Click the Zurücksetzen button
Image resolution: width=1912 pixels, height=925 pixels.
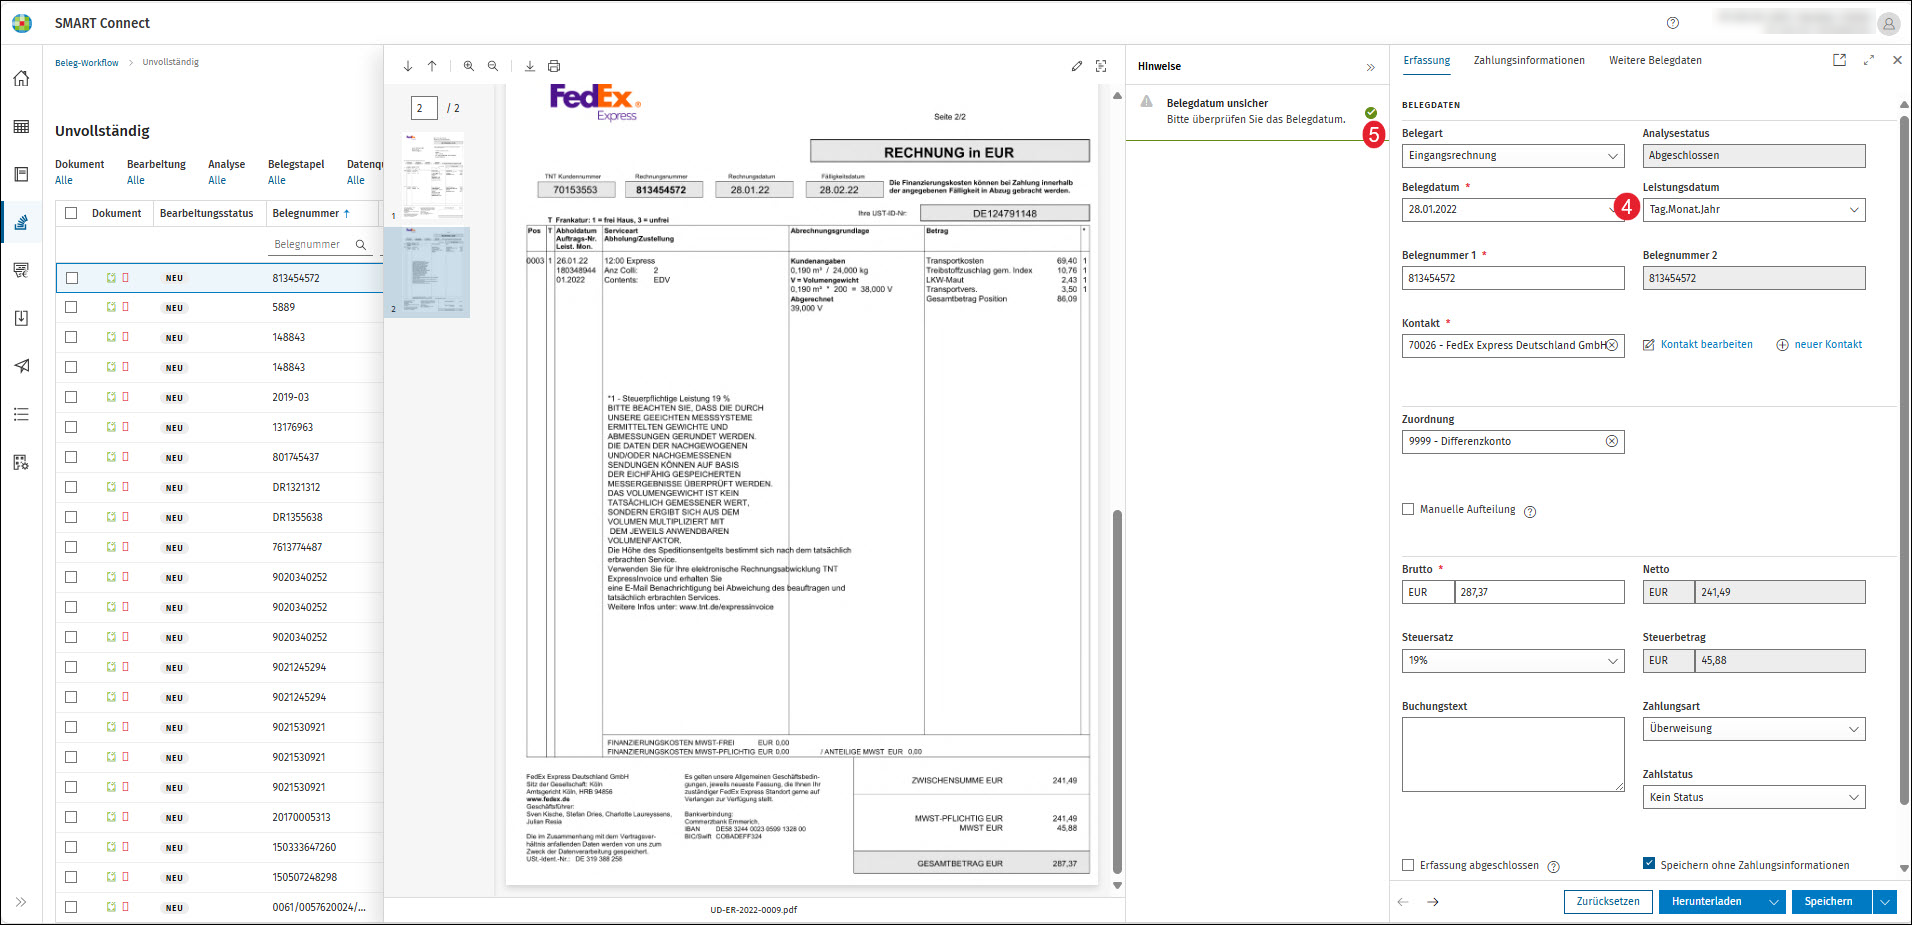[x=1608, y=902]
